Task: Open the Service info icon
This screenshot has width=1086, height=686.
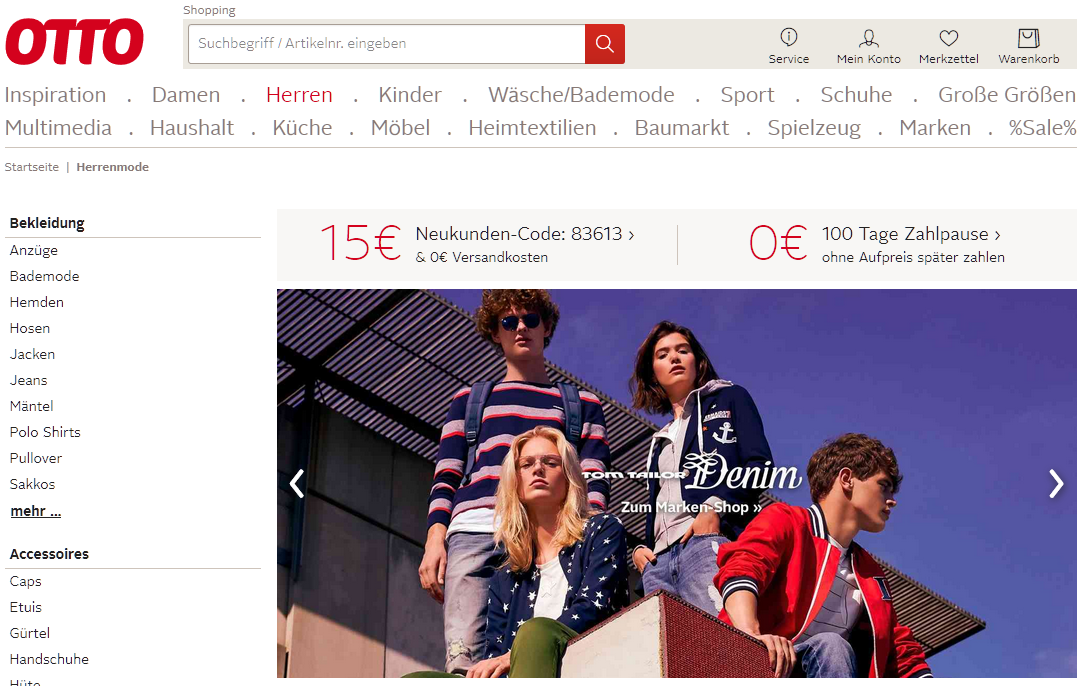Action: click(788, 46)
